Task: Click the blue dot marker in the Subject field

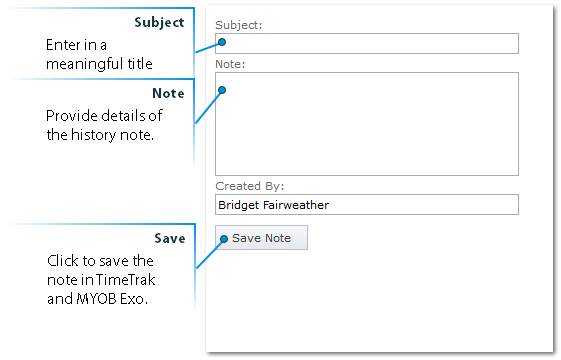Action: pyautogui.click(x=222, y=42)
